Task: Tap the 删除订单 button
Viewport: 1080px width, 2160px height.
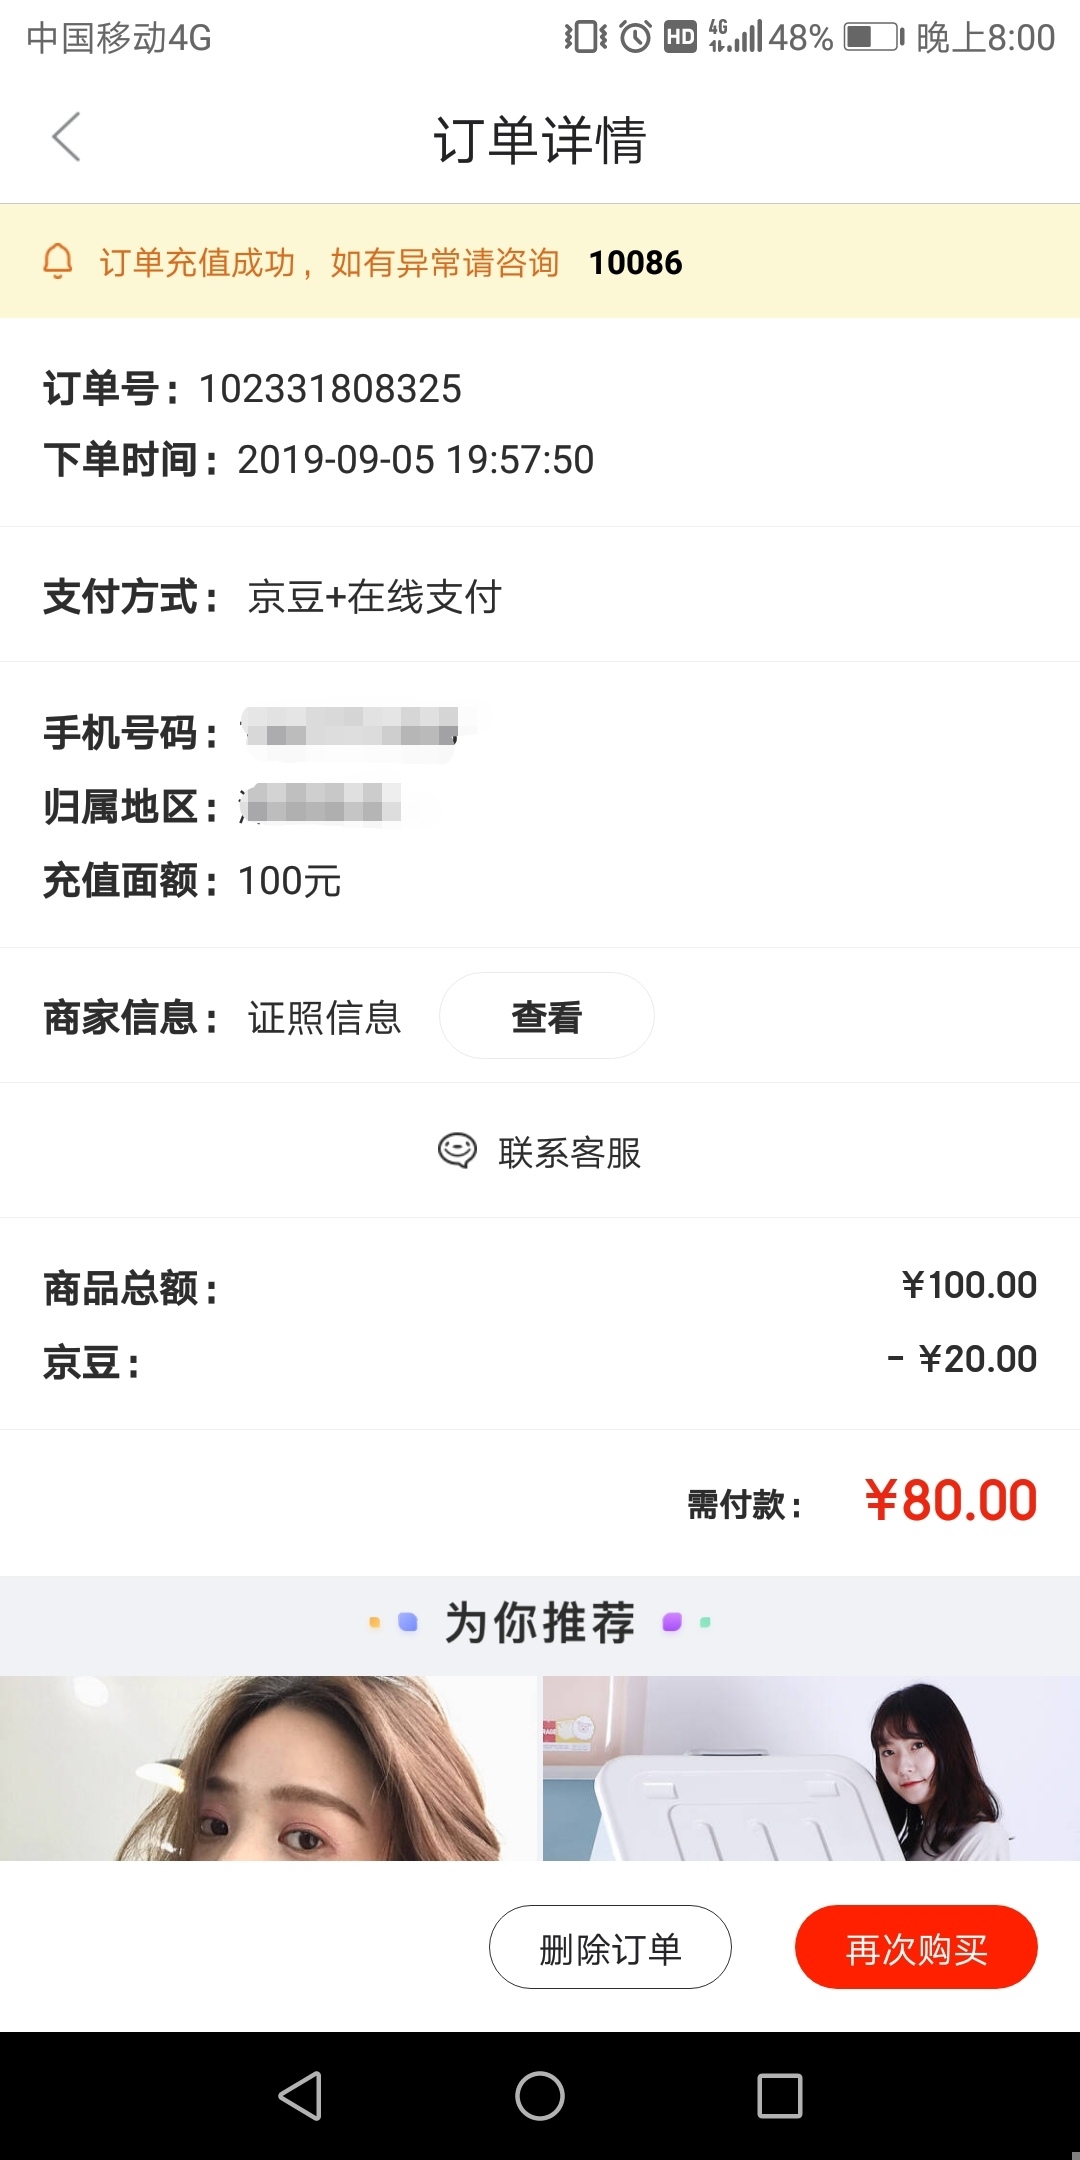Action: (610, 1947)
